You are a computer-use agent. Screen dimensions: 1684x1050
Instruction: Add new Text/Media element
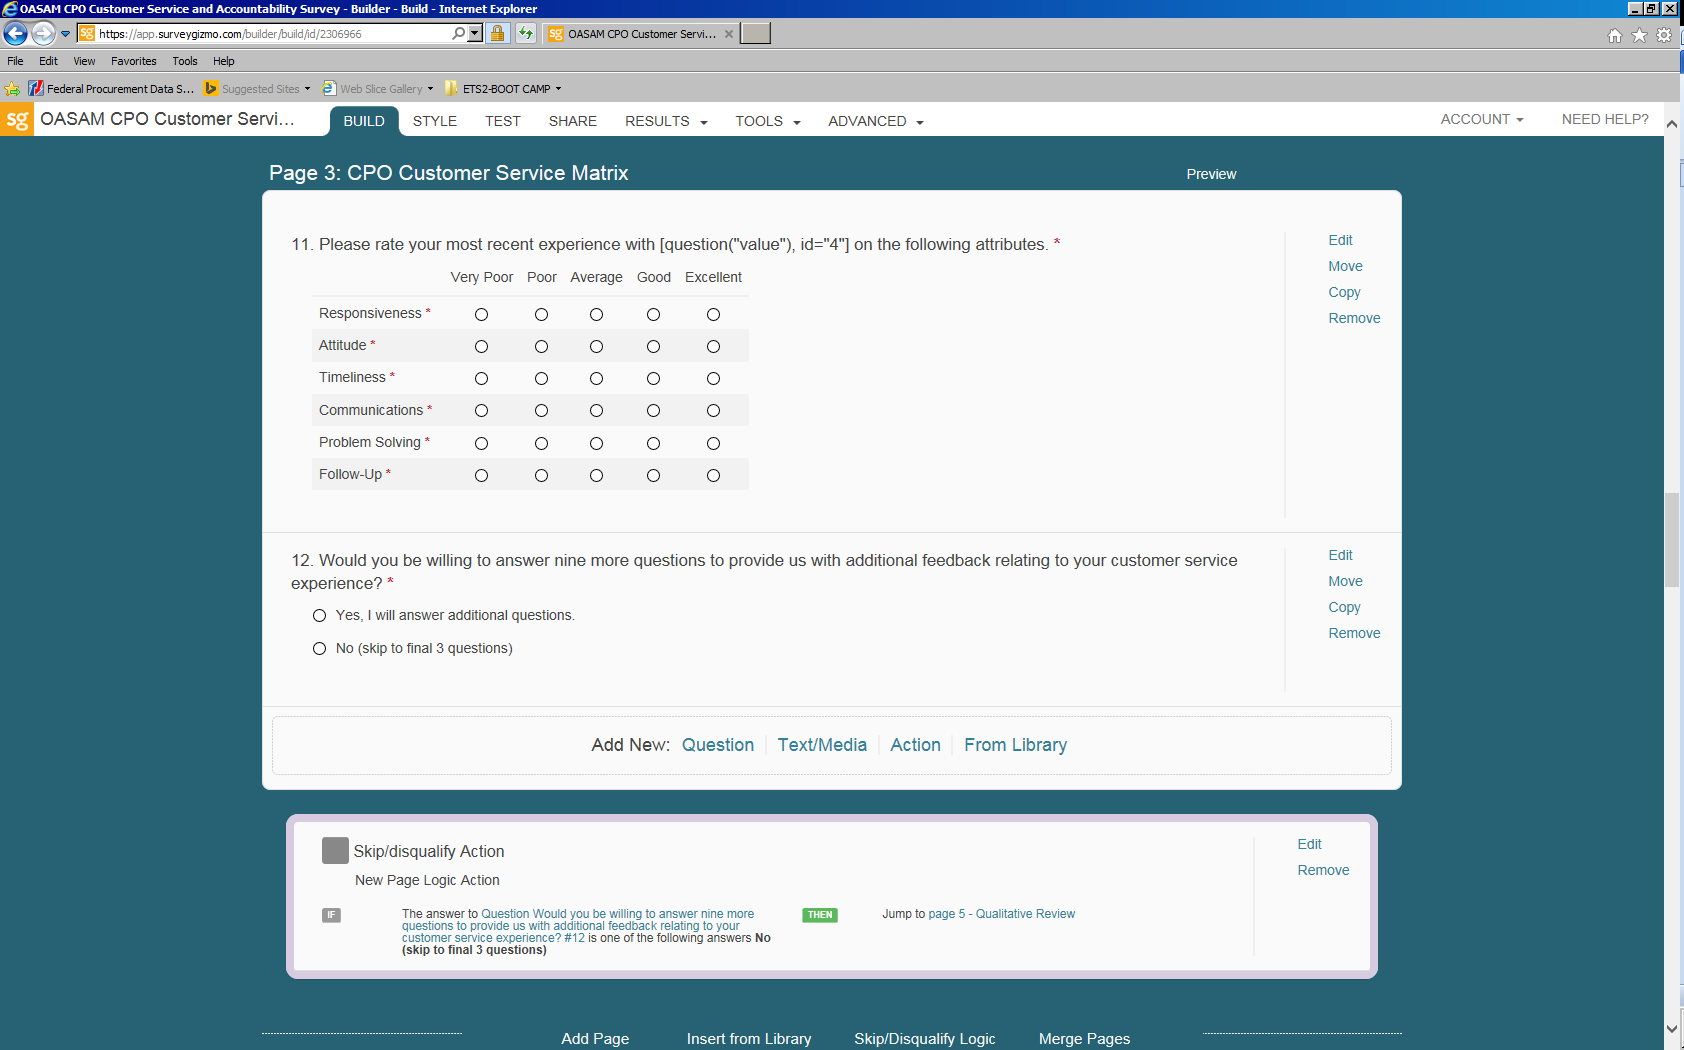click(822, 745)
